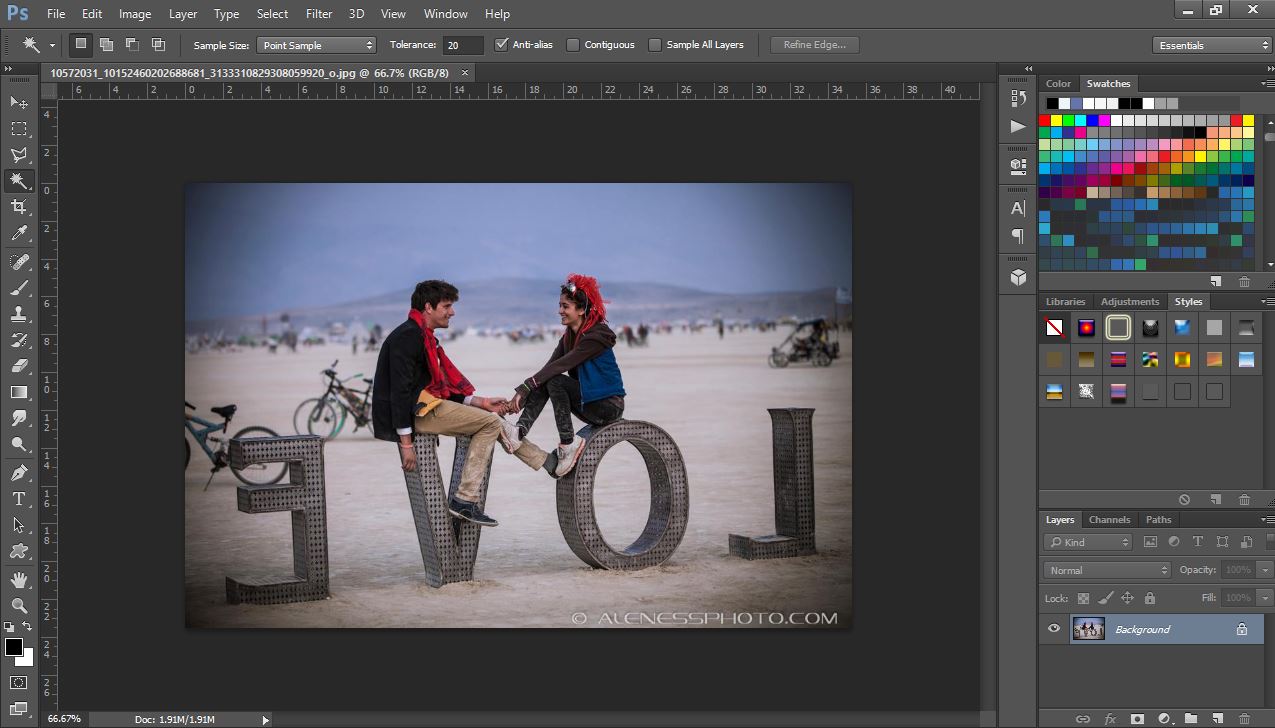Disable the Anti-alias checkbox
This screenshot has height=728, width=1275.
click(502, 45)
